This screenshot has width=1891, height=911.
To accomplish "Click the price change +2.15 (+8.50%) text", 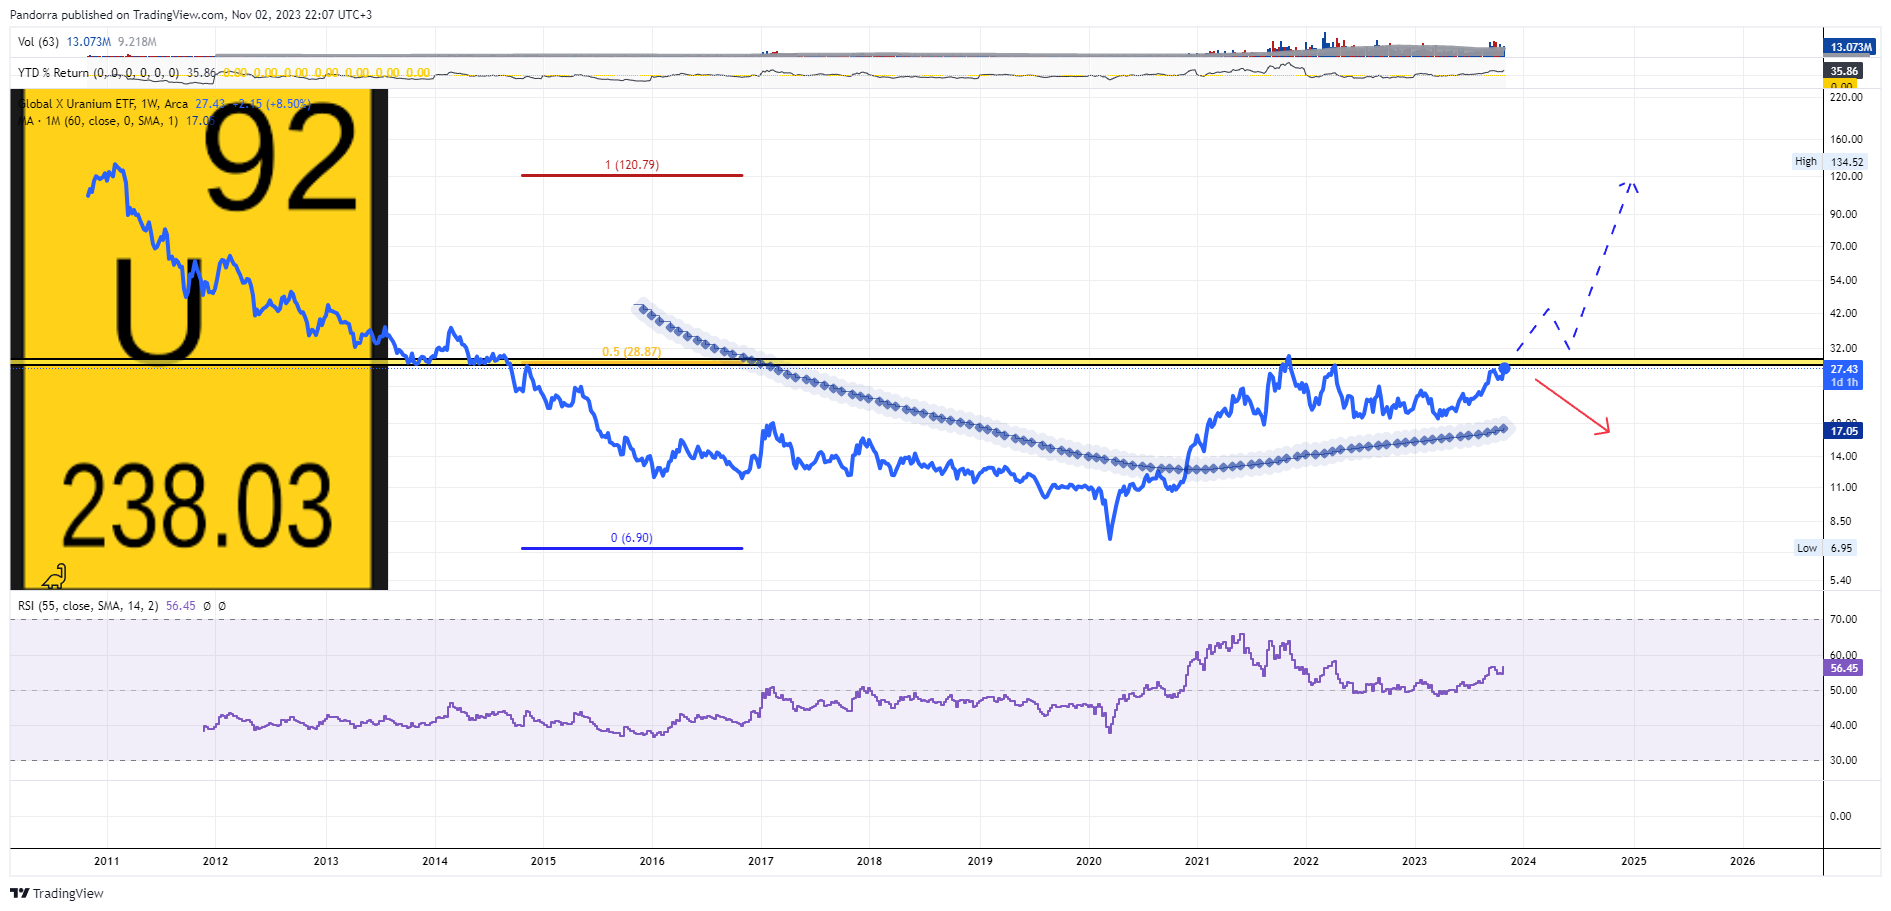I will [x=271, y=104].
